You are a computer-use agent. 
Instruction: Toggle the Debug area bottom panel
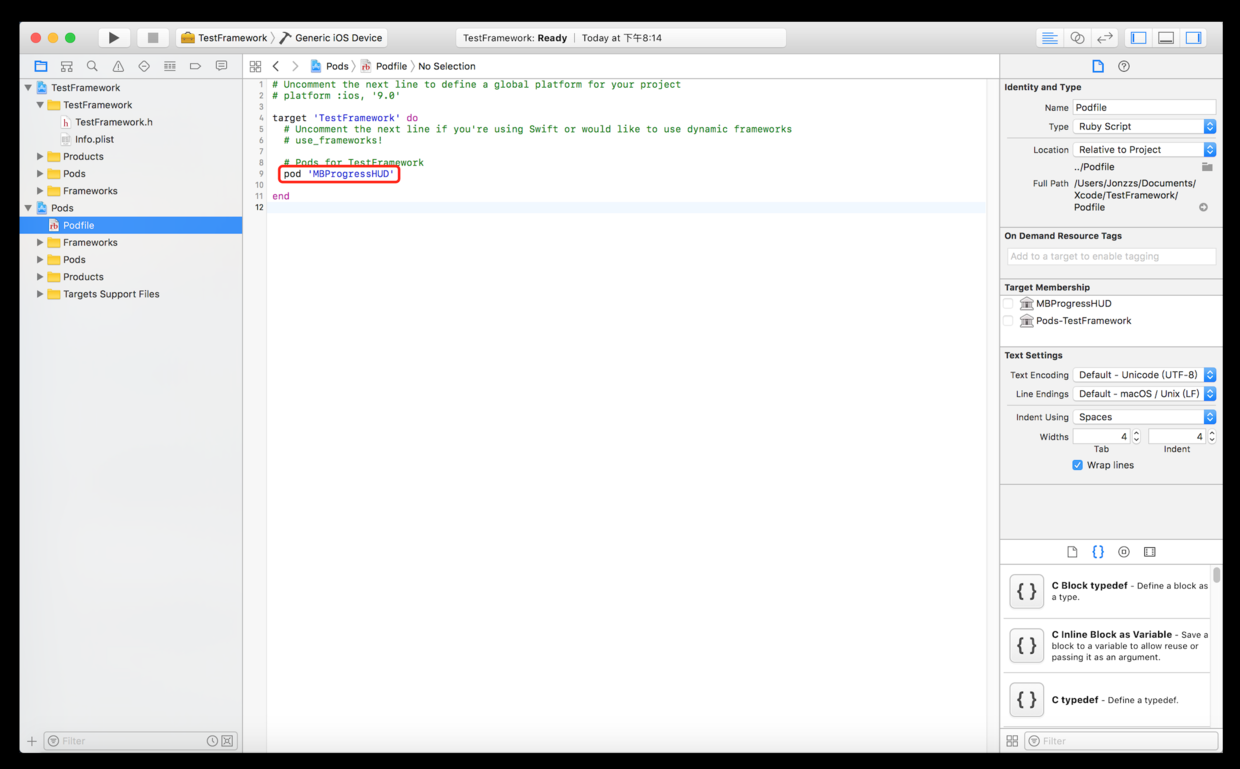[x=1166, y=38]
